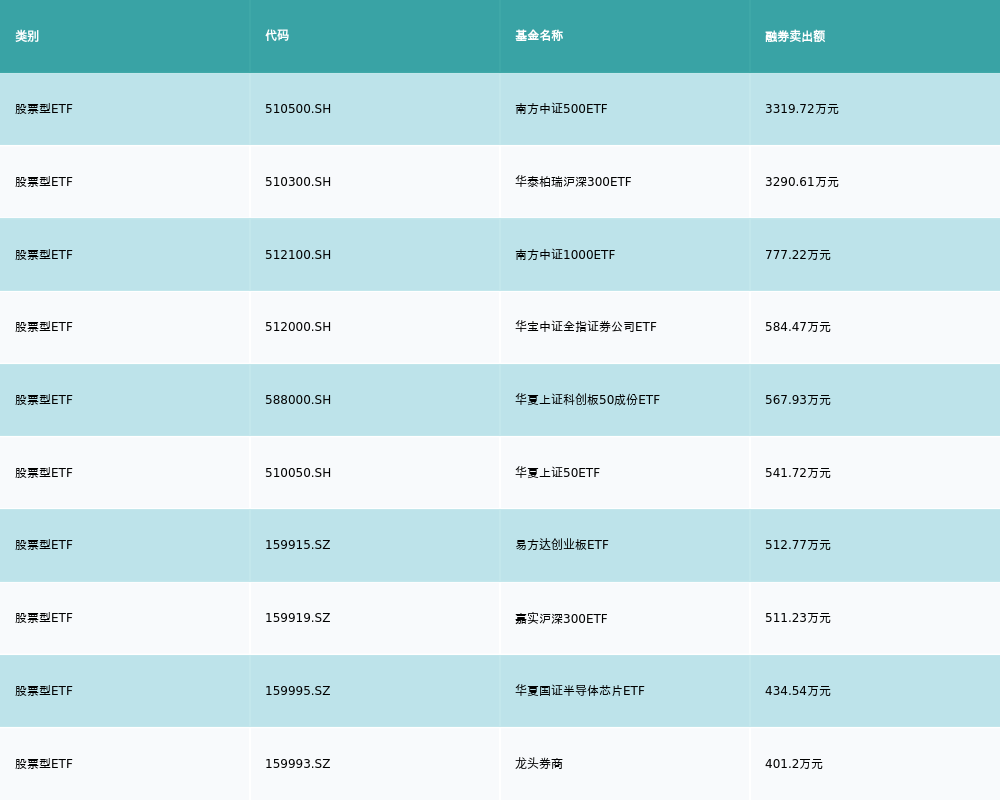Select fund name 龙头券商
The image size is (1000, 800).
(539, 764)
